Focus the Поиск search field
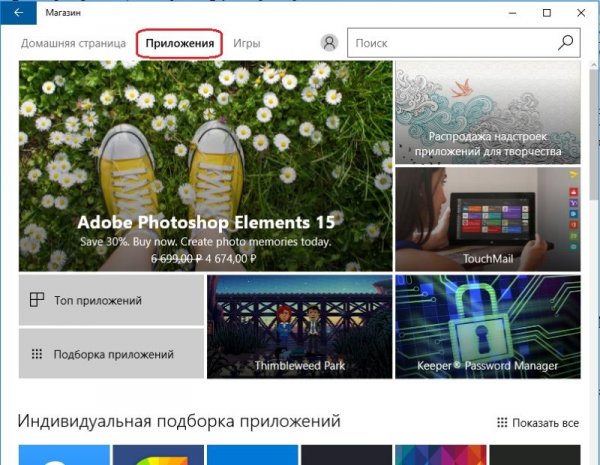This screenshot has width=600, height=465. [x=450, y=44]
